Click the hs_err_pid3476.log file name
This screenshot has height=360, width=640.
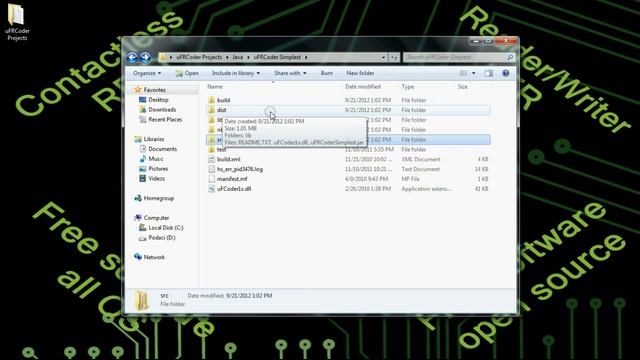[240, 169]
